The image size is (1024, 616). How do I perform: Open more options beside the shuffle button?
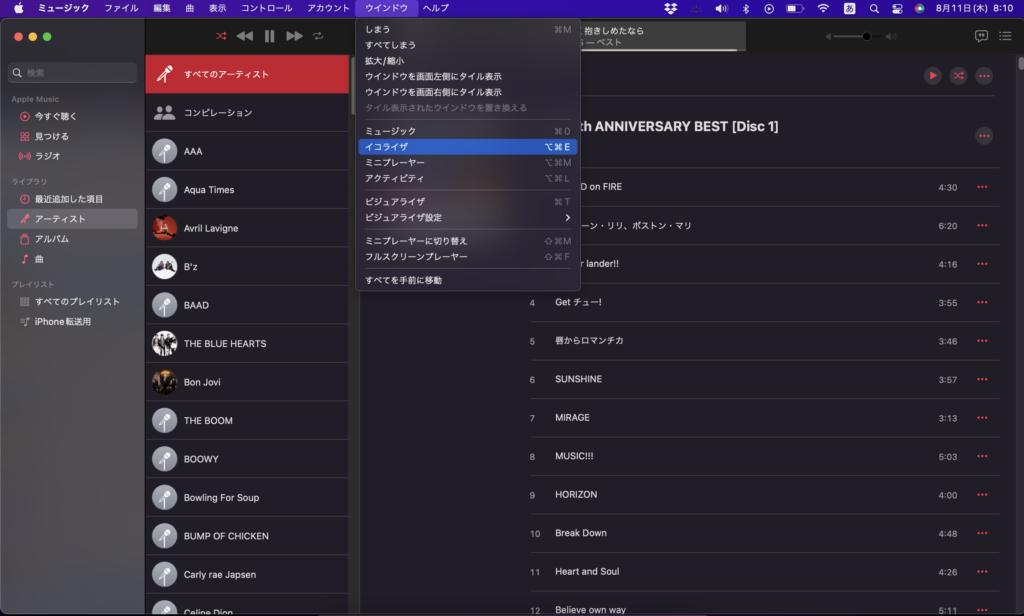click(984, 76)
